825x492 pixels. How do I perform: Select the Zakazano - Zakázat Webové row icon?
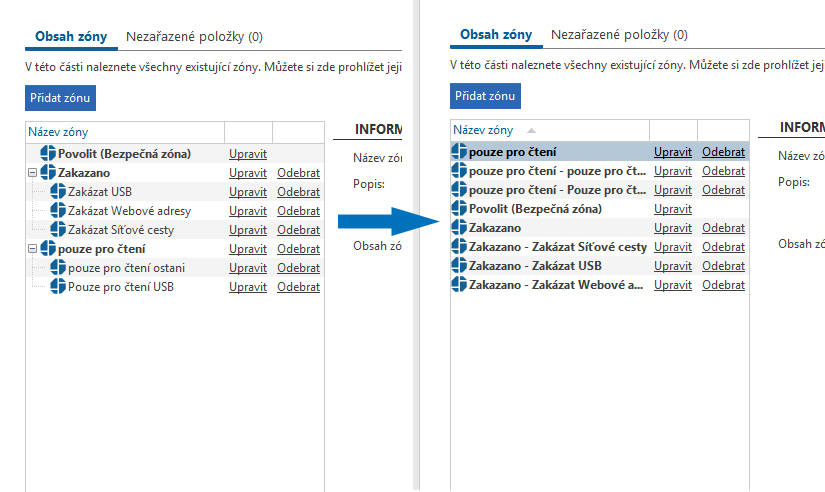click(459, 285)
